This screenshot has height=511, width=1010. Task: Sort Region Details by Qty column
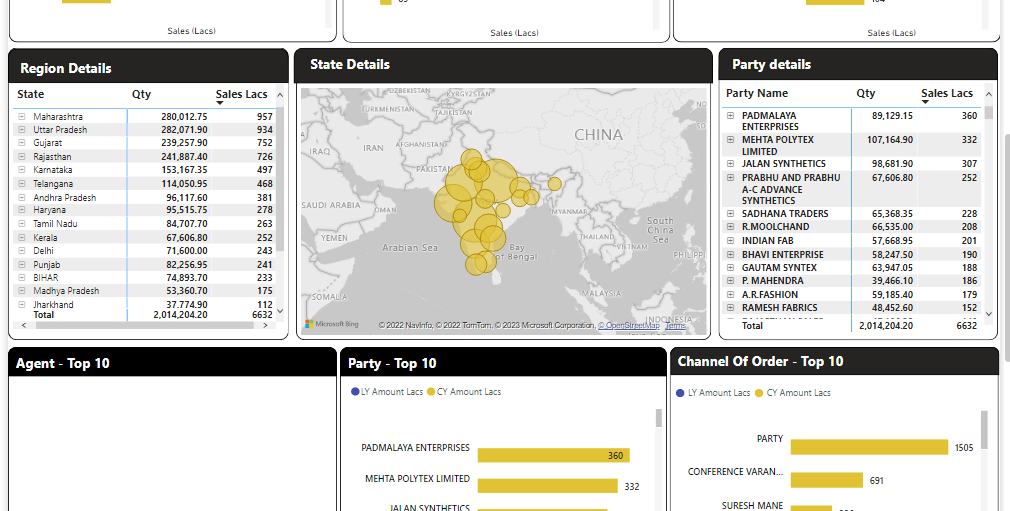pyautogui.click(x=142, y=94)
